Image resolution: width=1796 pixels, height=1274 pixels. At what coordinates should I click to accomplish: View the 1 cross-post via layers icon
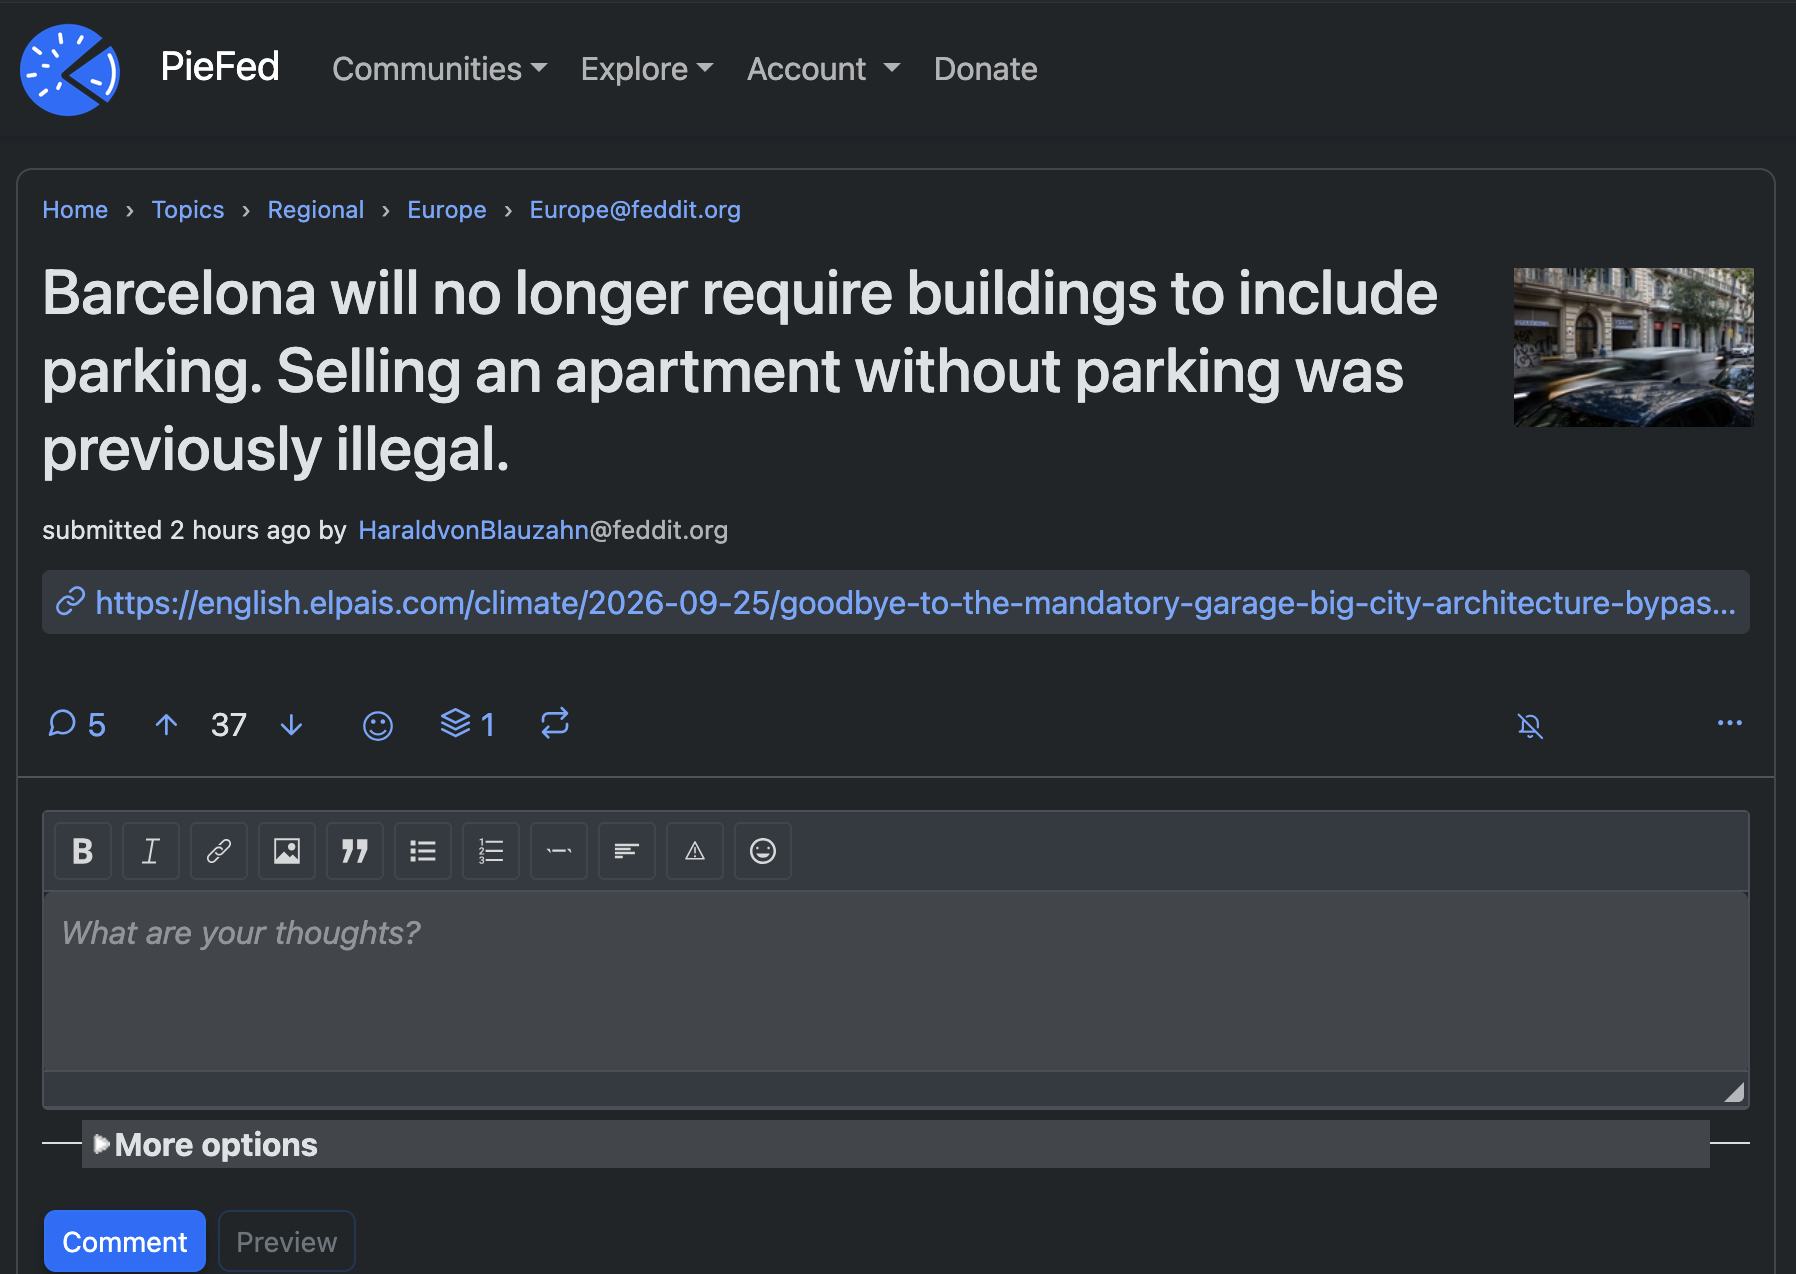coord(467,723)
